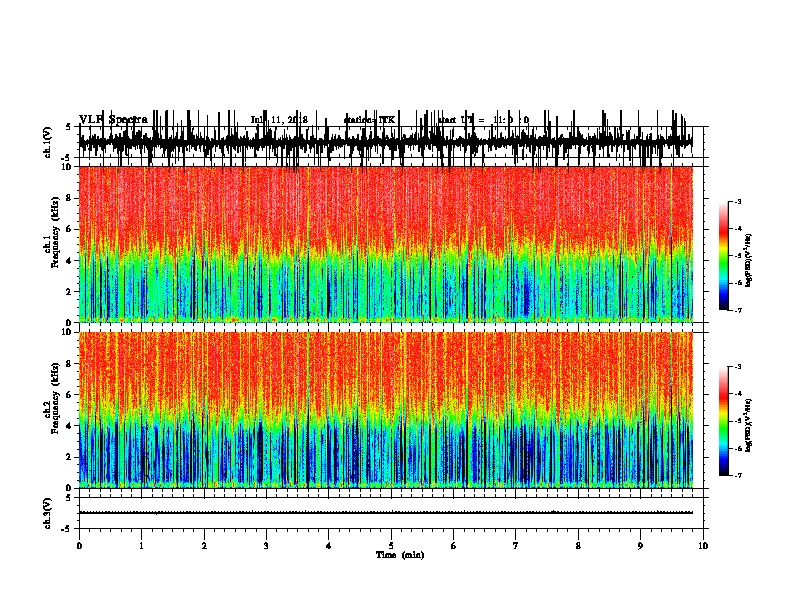Click the '5' tick of ch.1(V) axis

tap(70, 127)
